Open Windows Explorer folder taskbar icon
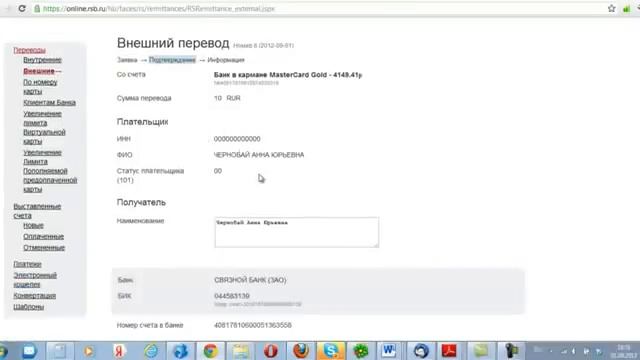 pyautogui.click(x=241, y=351)
